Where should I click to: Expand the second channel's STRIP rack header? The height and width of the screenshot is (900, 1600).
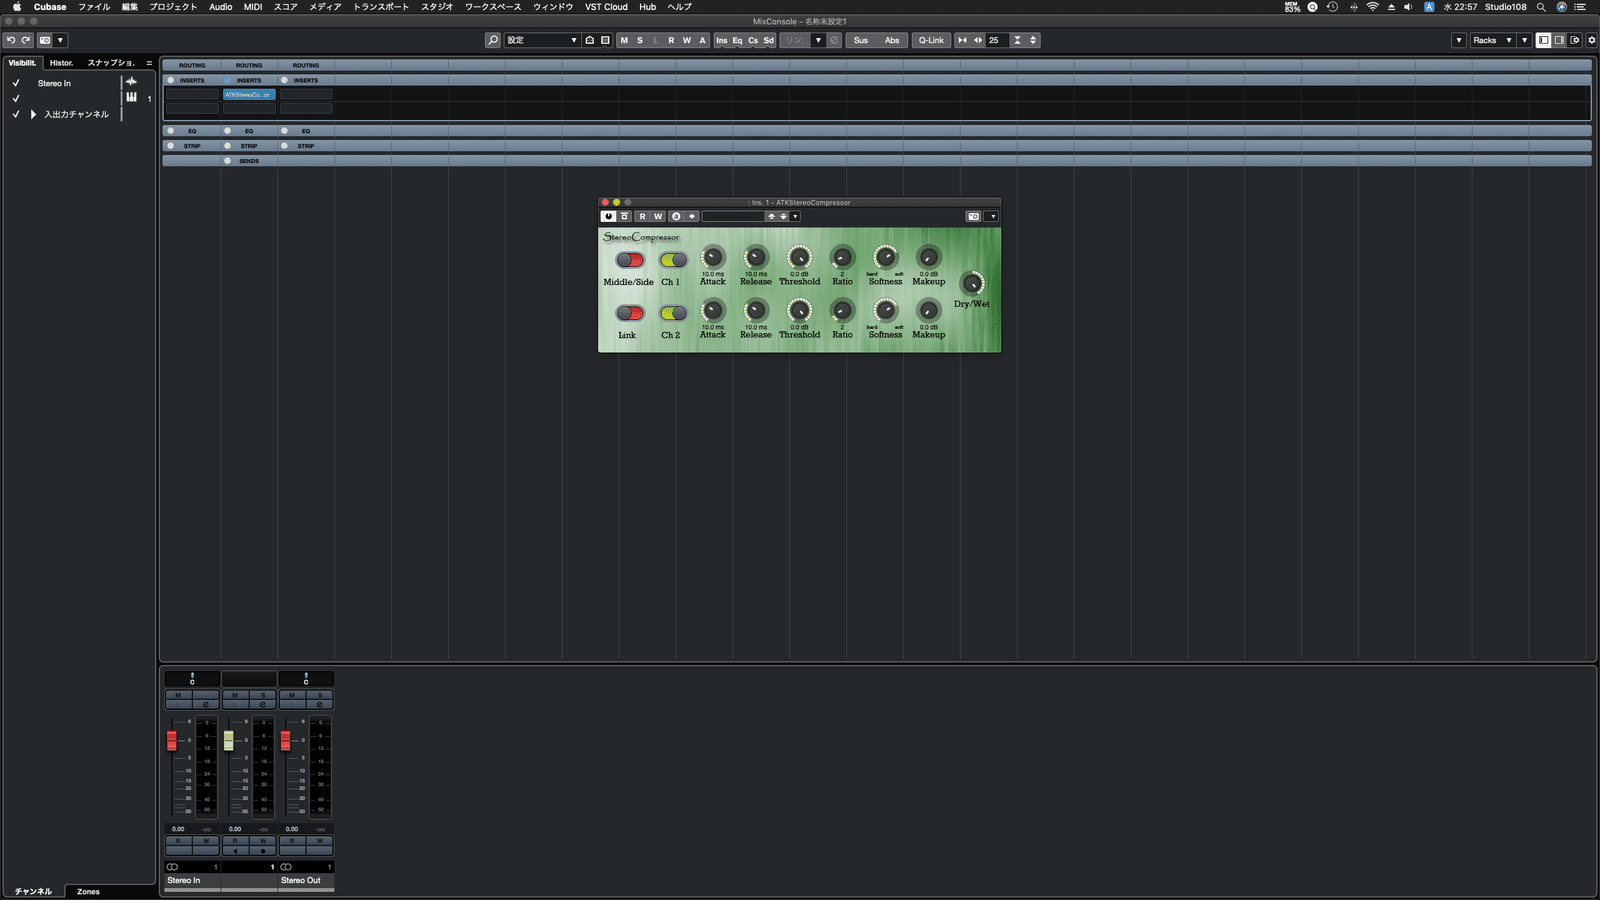pyautogui.click(x=249, y=146)
